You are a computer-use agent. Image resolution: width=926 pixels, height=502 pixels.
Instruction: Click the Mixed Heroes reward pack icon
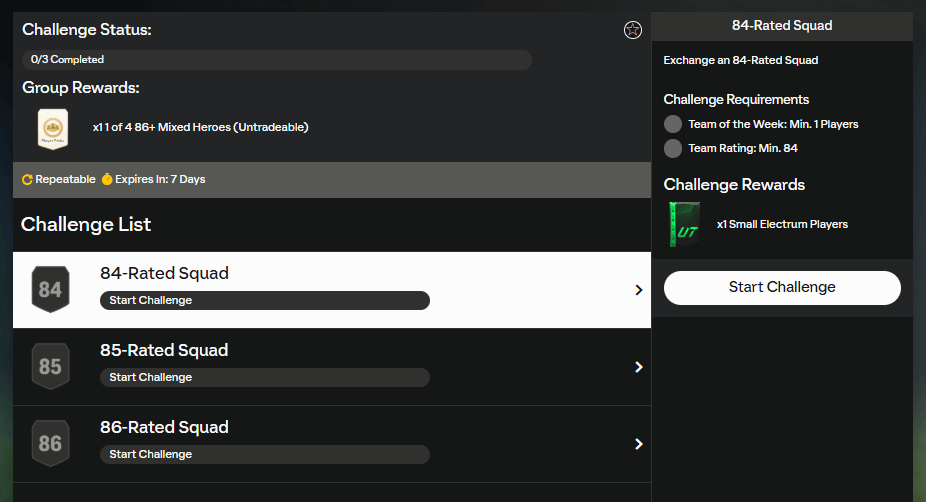point(52,128)
